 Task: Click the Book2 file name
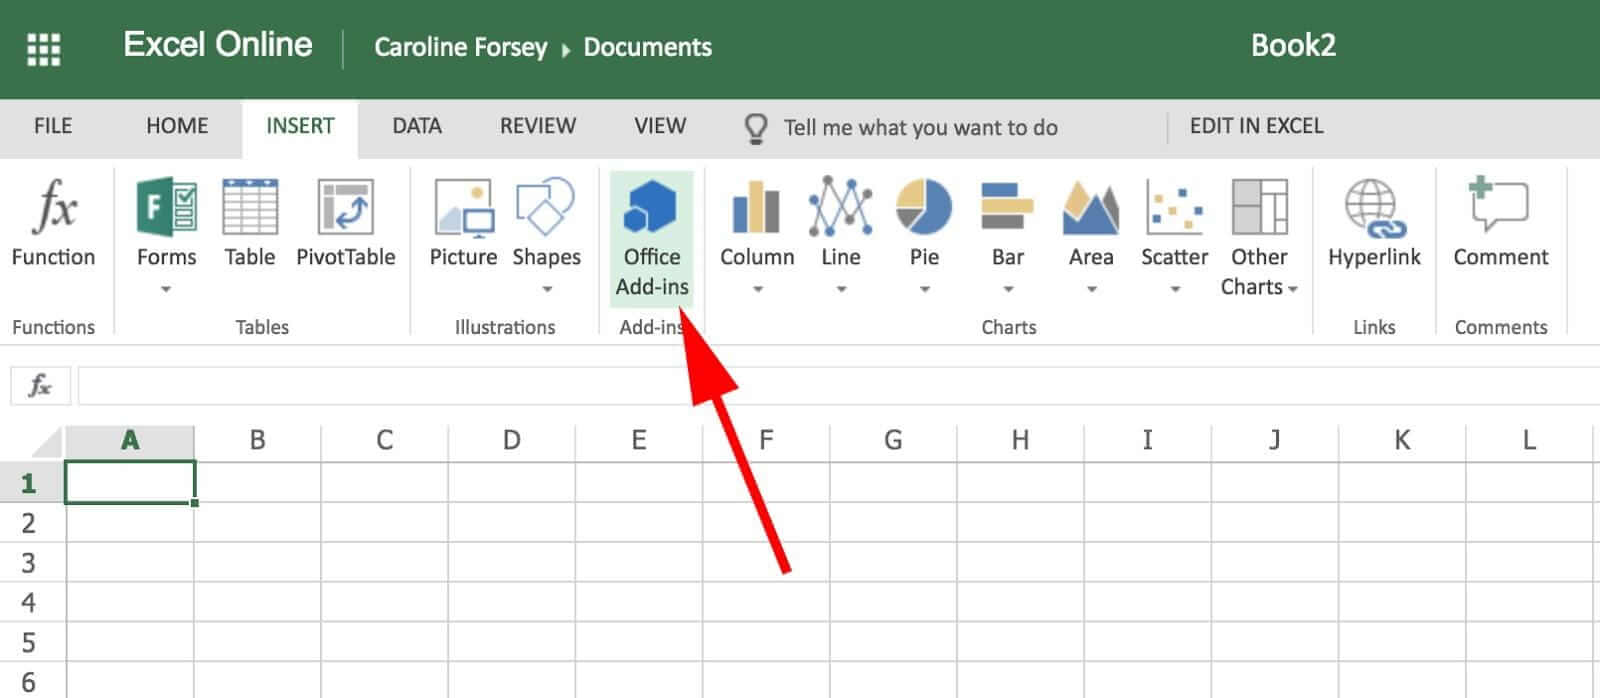(1293, 45)
